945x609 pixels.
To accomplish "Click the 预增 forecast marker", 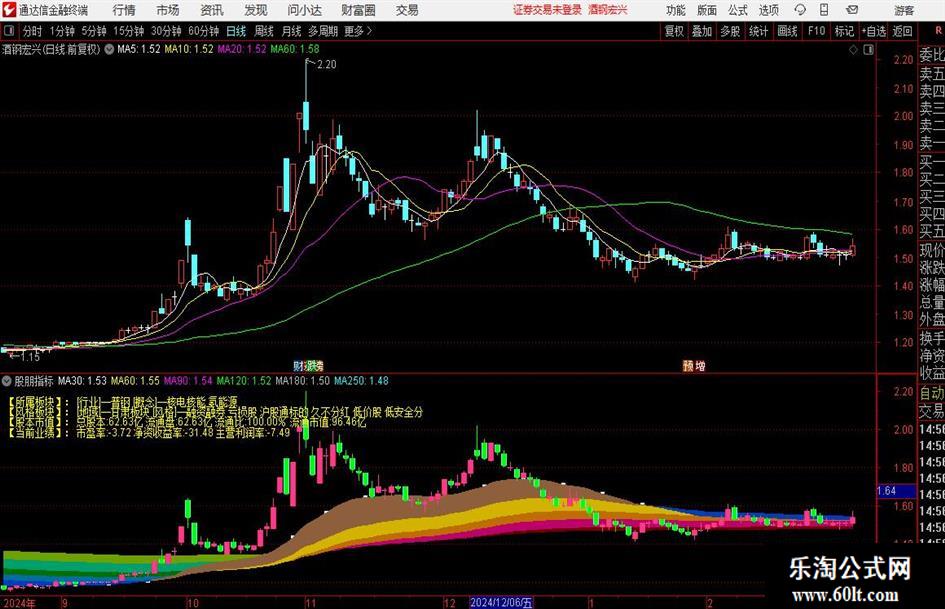I will (694, 365).
